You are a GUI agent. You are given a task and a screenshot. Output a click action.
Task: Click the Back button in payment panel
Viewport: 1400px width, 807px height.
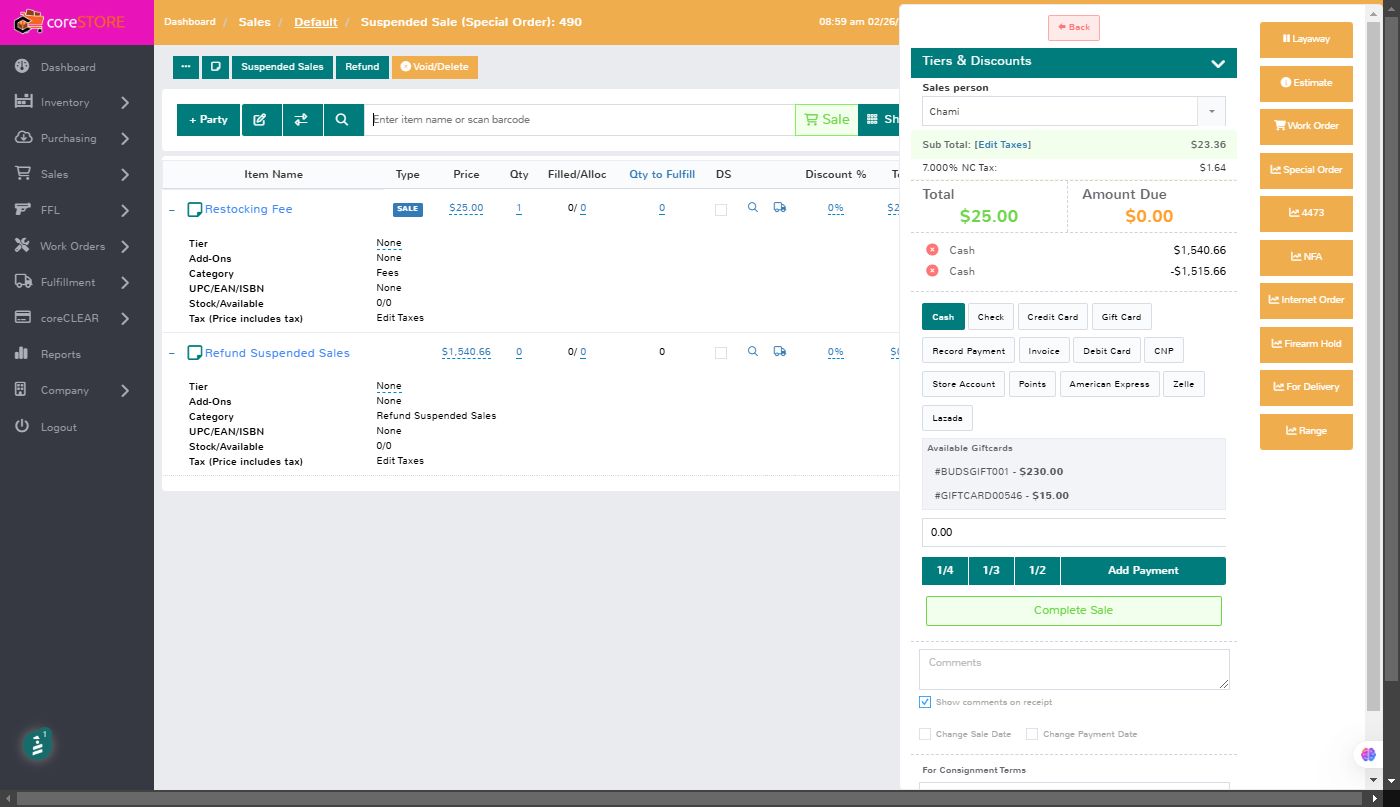click(x=1074, y=27)
